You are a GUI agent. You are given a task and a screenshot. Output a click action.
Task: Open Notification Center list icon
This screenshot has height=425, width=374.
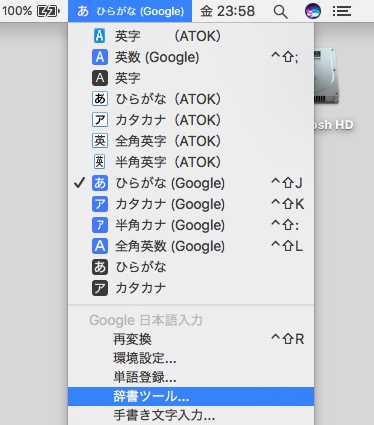coord(342,11)
